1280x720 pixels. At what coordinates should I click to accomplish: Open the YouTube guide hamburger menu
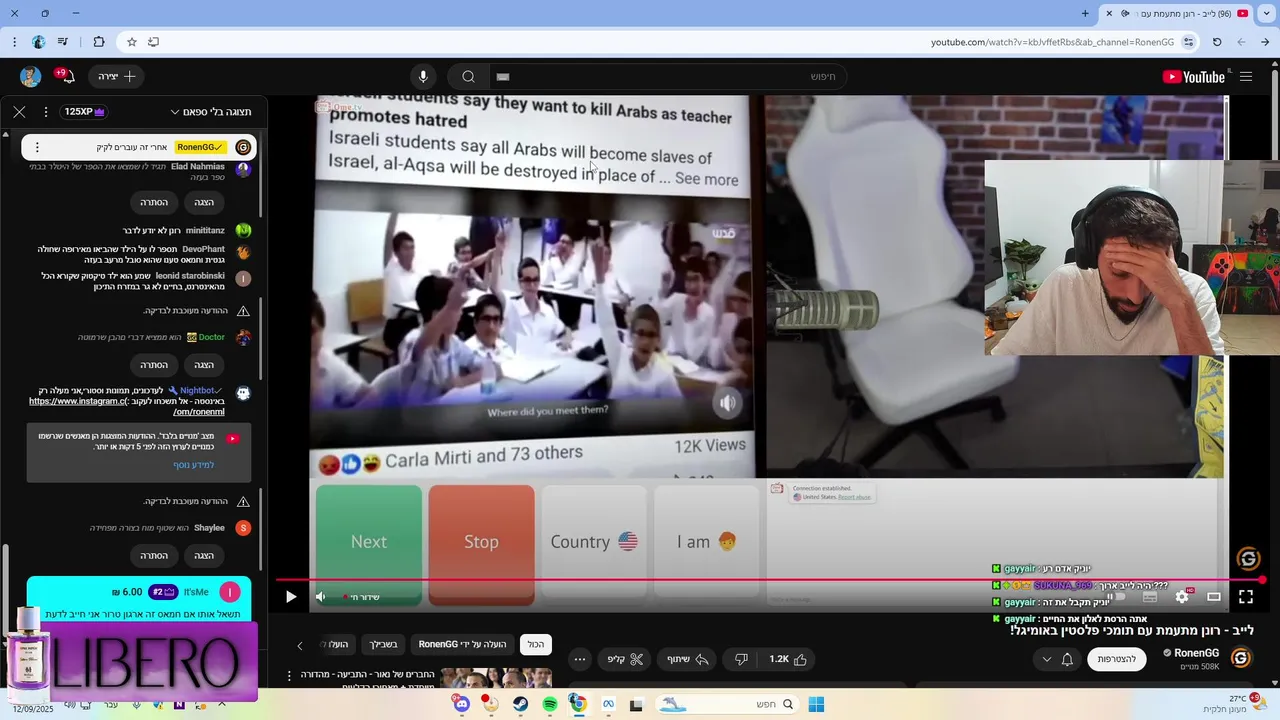(x=1246, y=77)
